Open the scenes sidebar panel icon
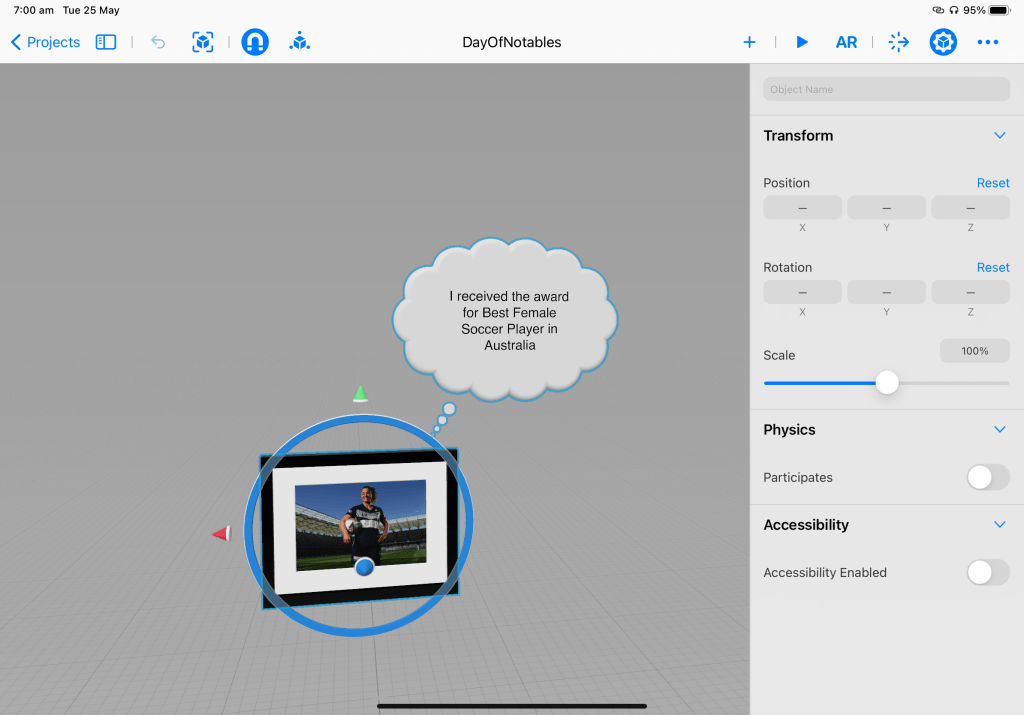 pyautogui.click(x=106, y=42)
